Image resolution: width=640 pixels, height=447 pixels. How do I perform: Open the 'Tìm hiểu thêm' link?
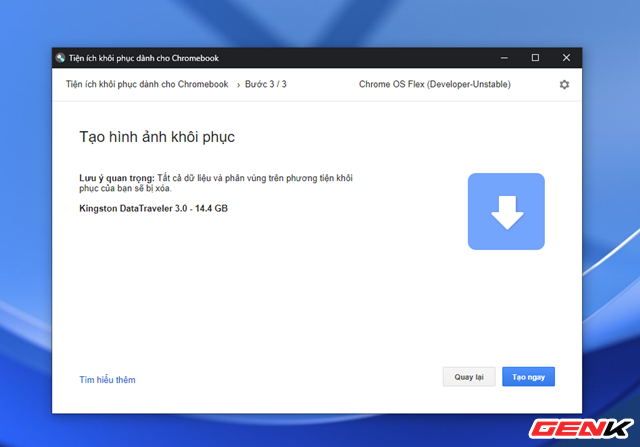pos(107,380)
